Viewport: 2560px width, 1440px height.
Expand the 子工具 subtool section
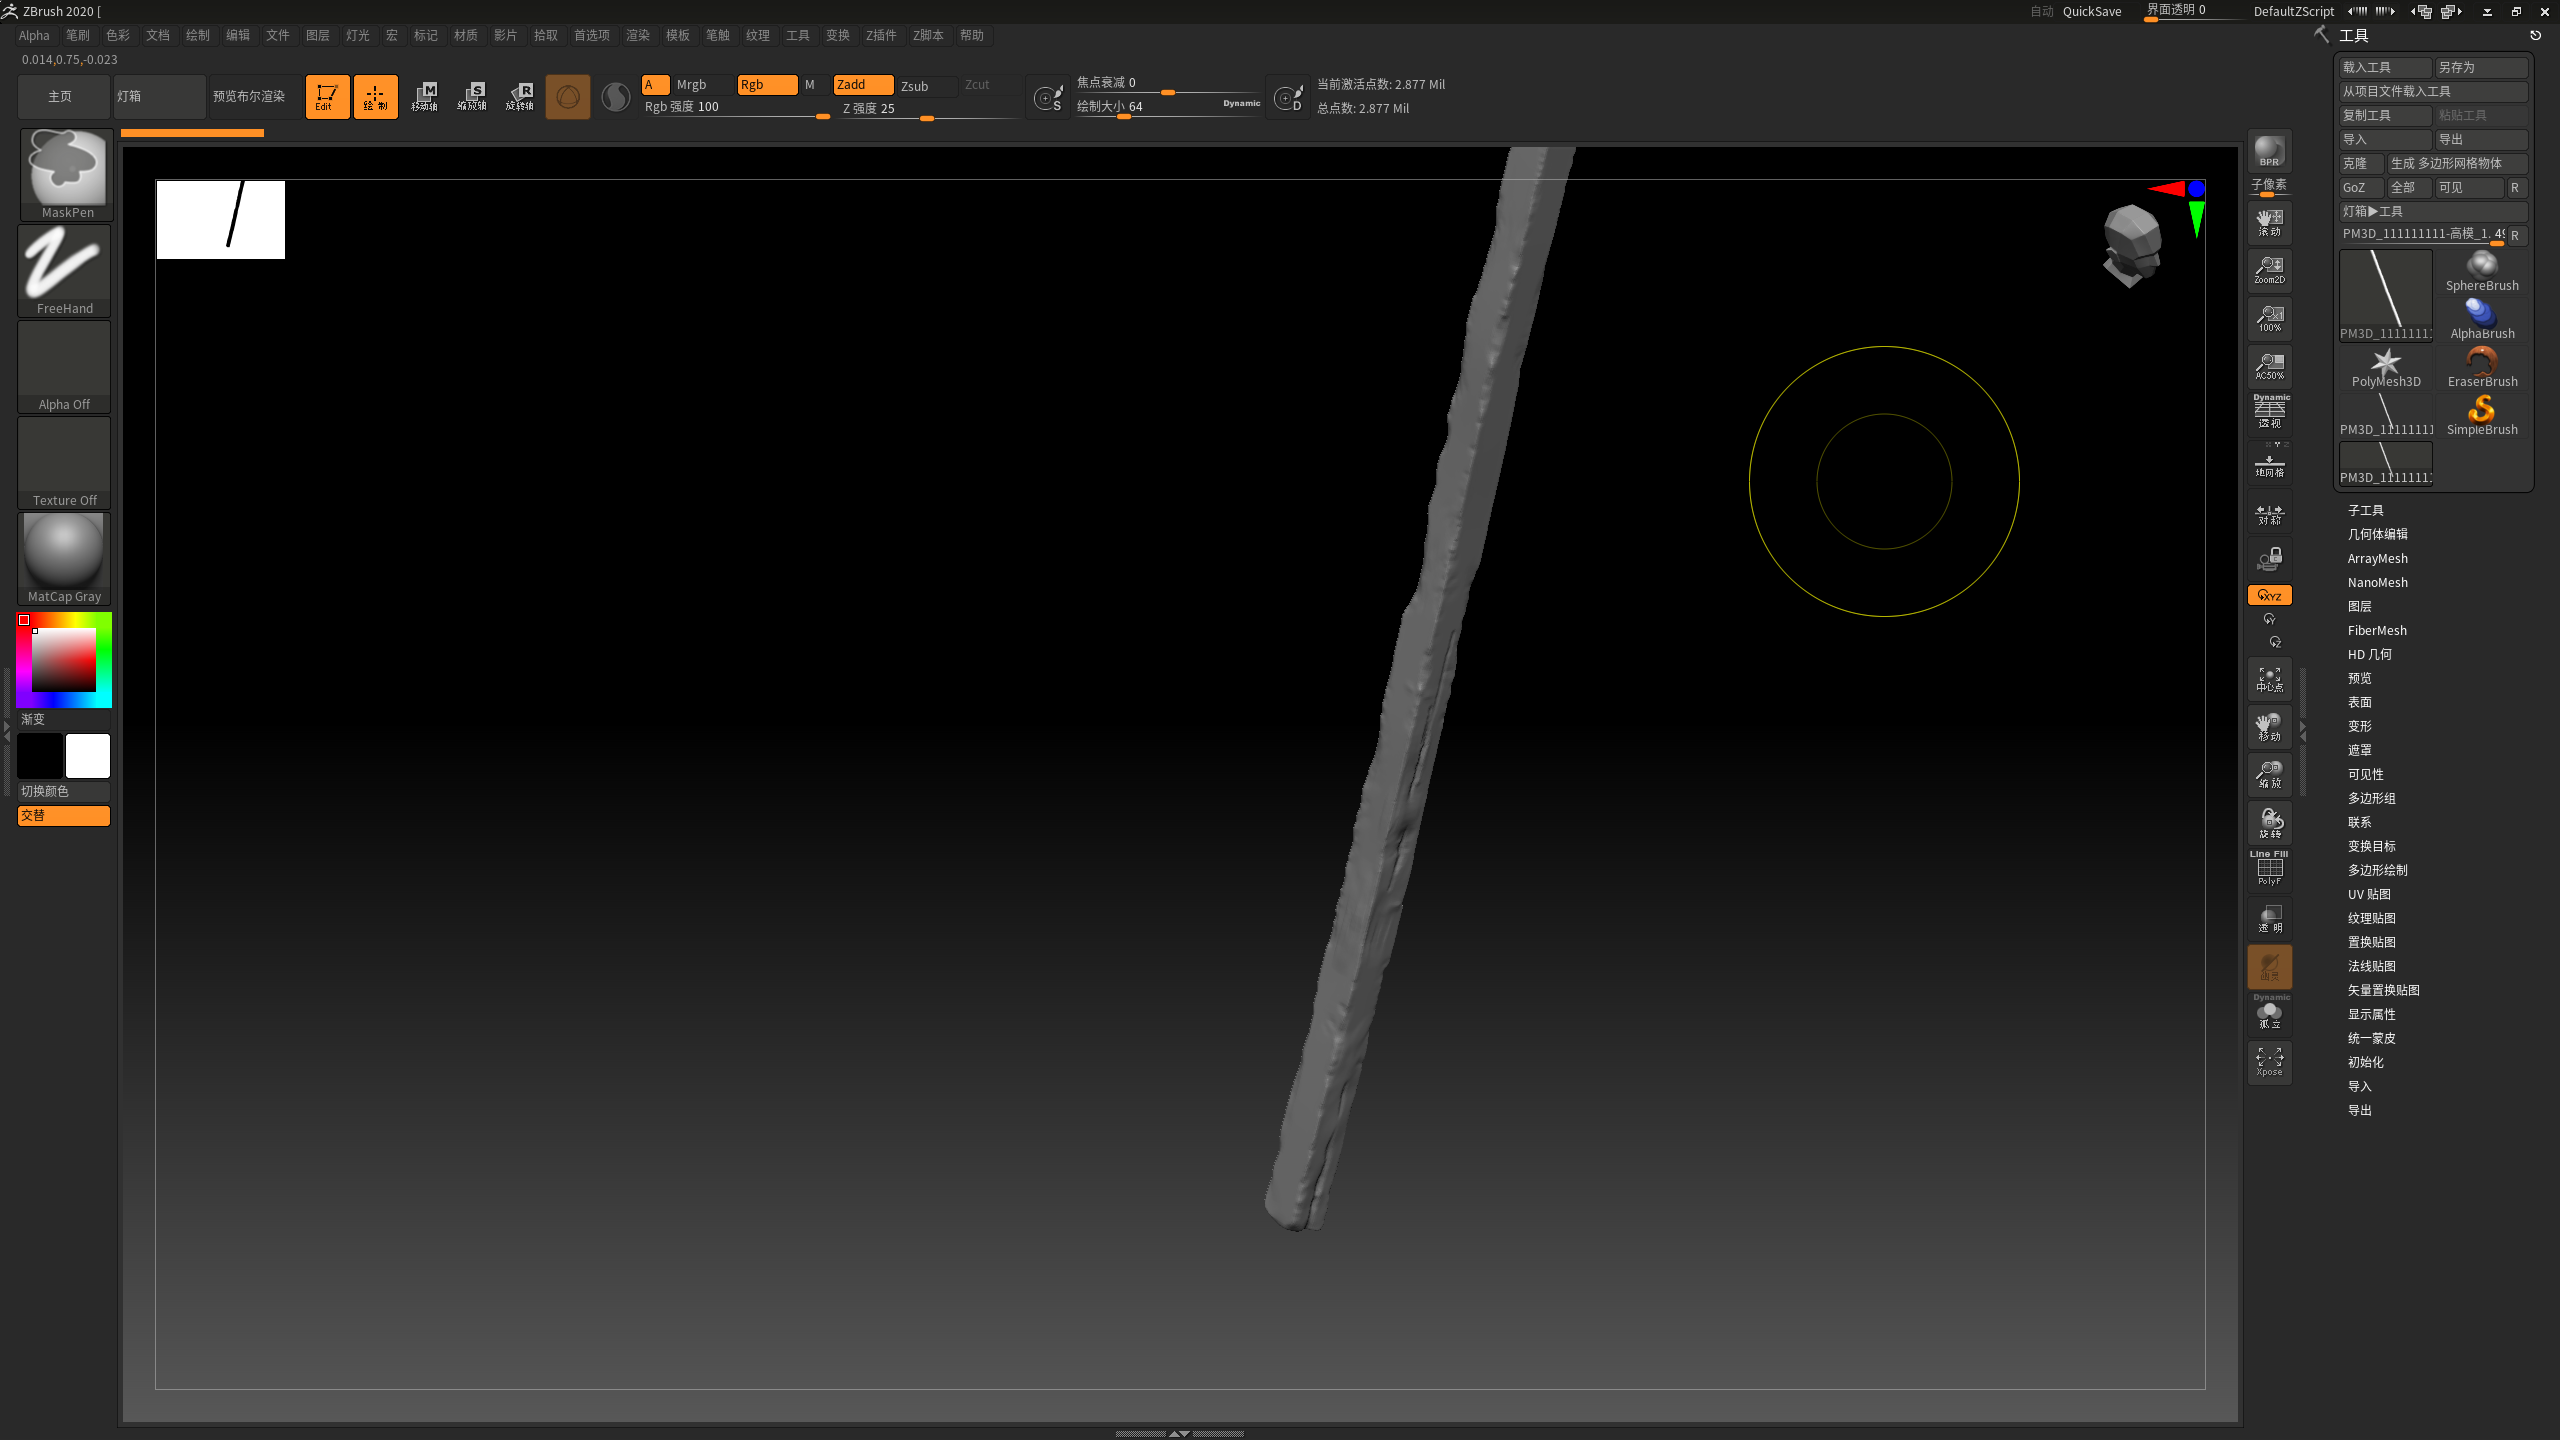click(2365, 510)
